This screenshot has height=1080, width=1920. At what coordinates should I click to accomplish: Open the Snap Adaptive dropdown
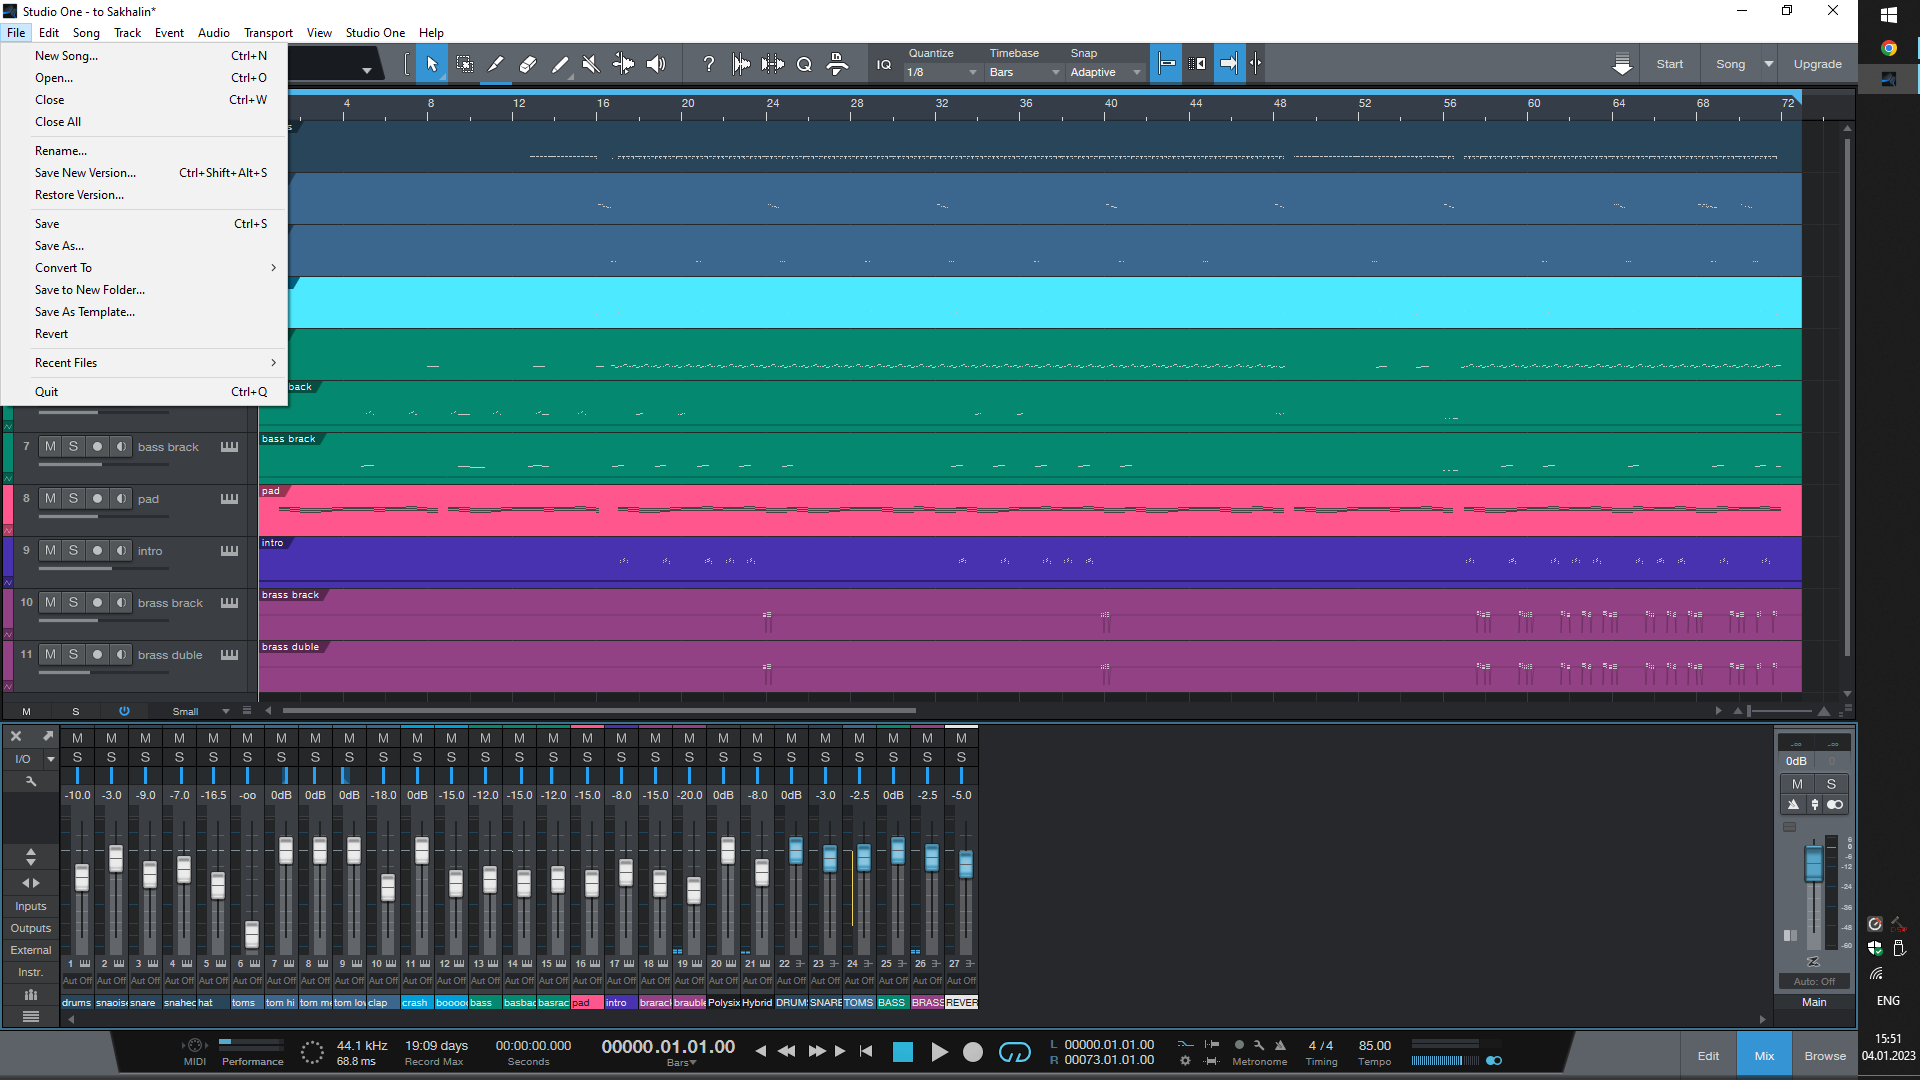click(x=1105, y=72)
